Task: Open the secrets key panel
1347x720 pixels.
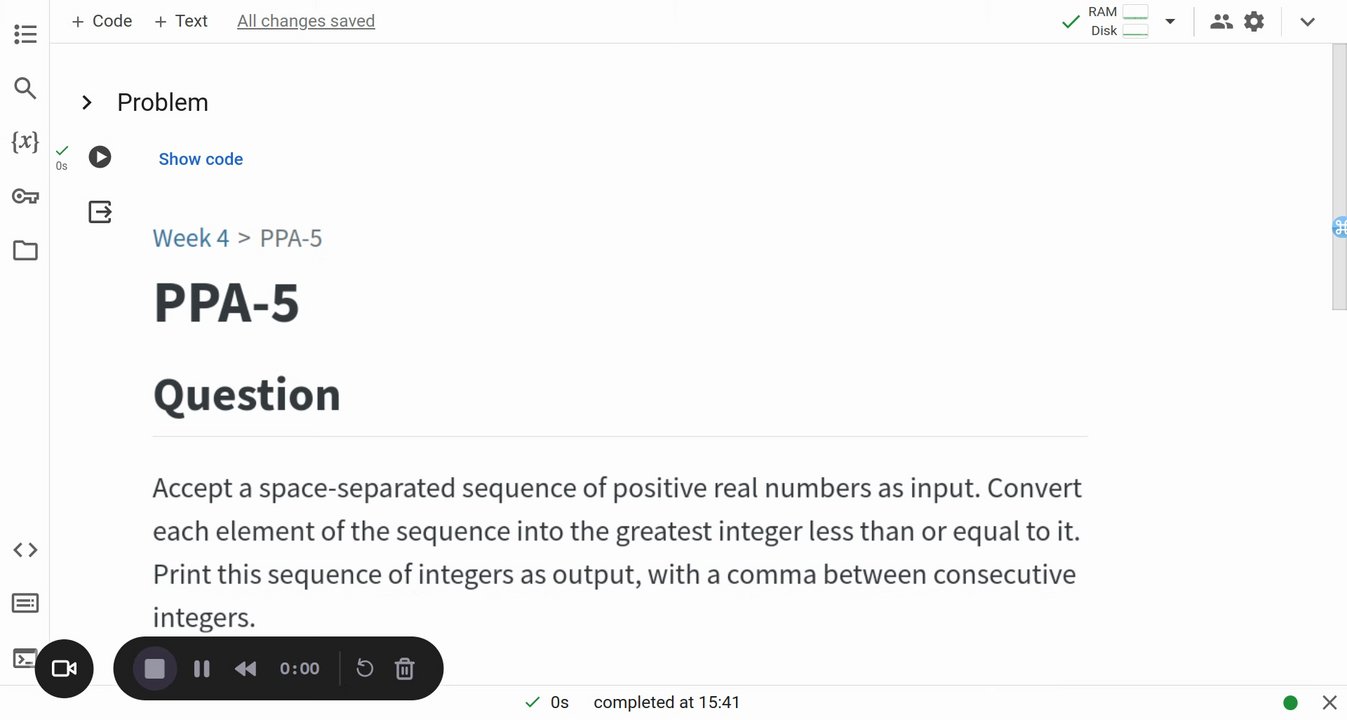Action: click(25, 196)
